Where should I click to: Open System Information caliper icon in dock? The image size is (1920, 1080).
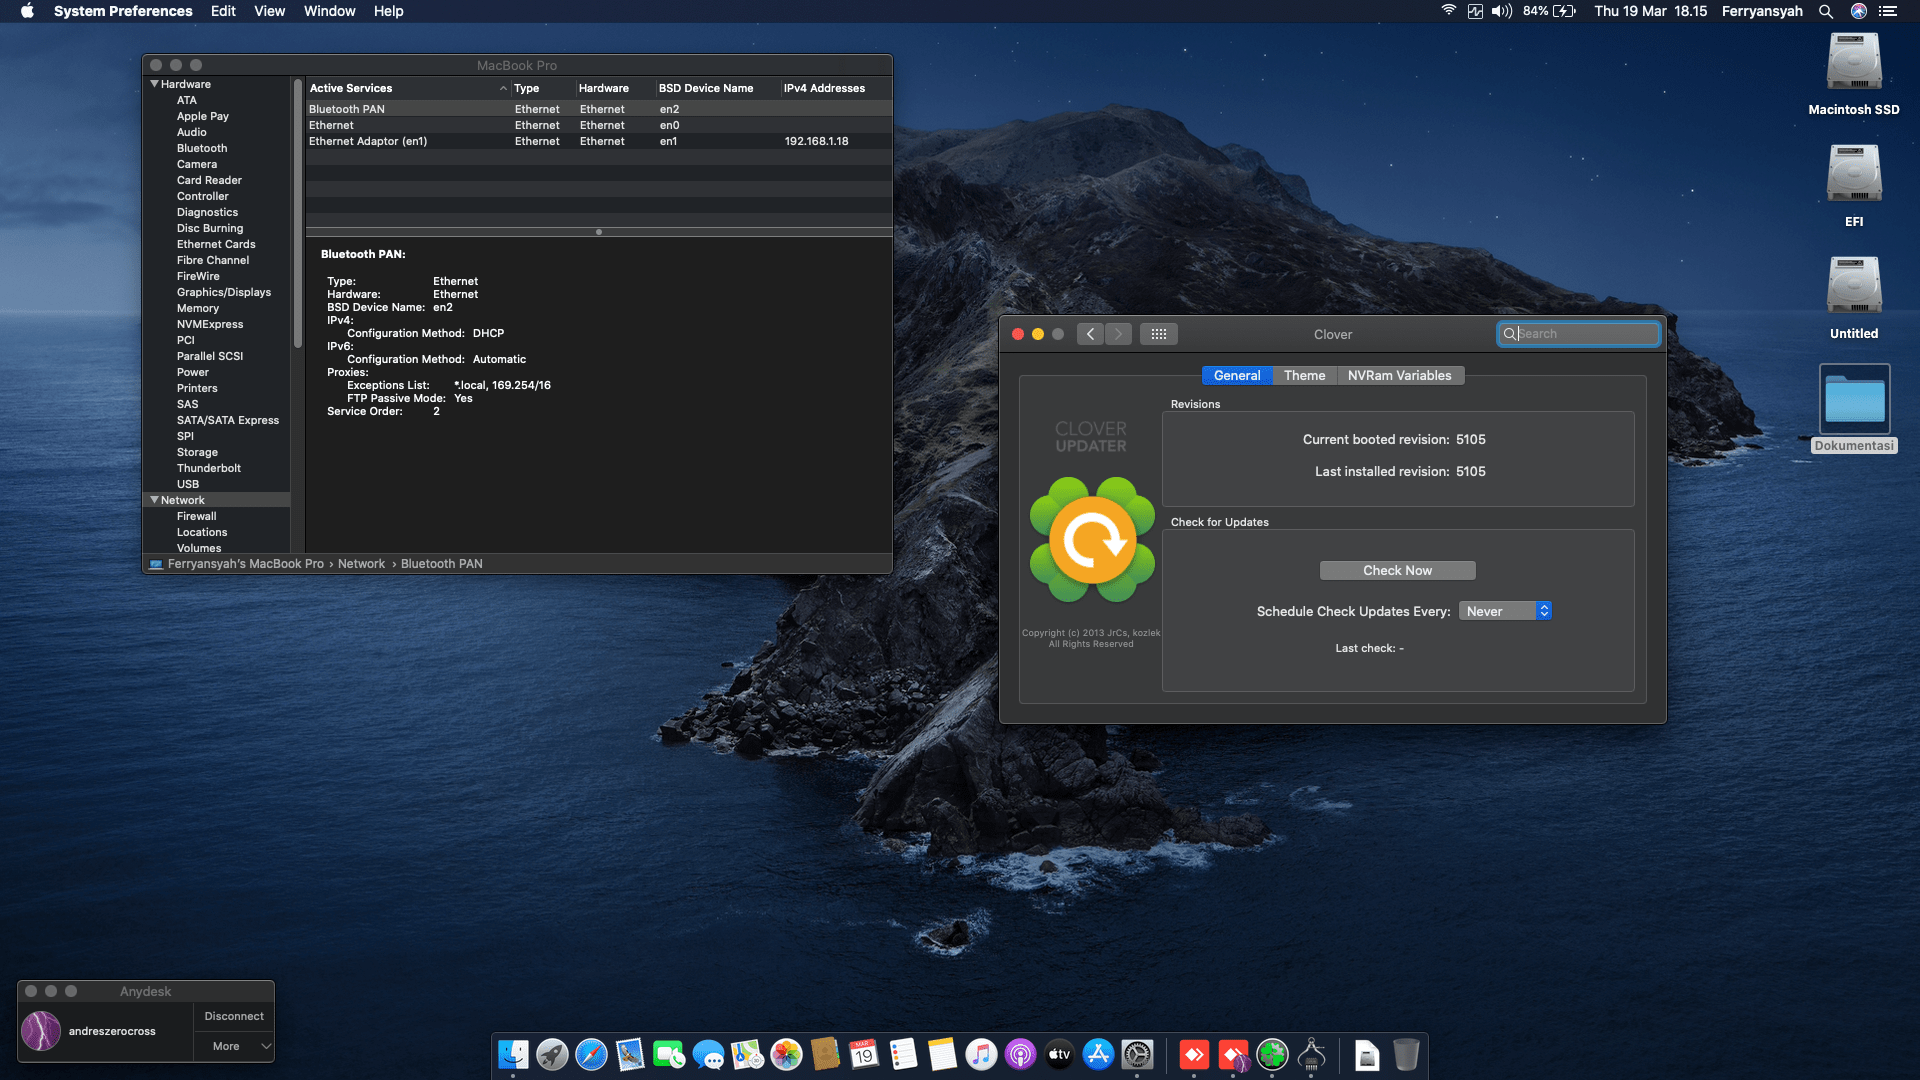1311,1054
